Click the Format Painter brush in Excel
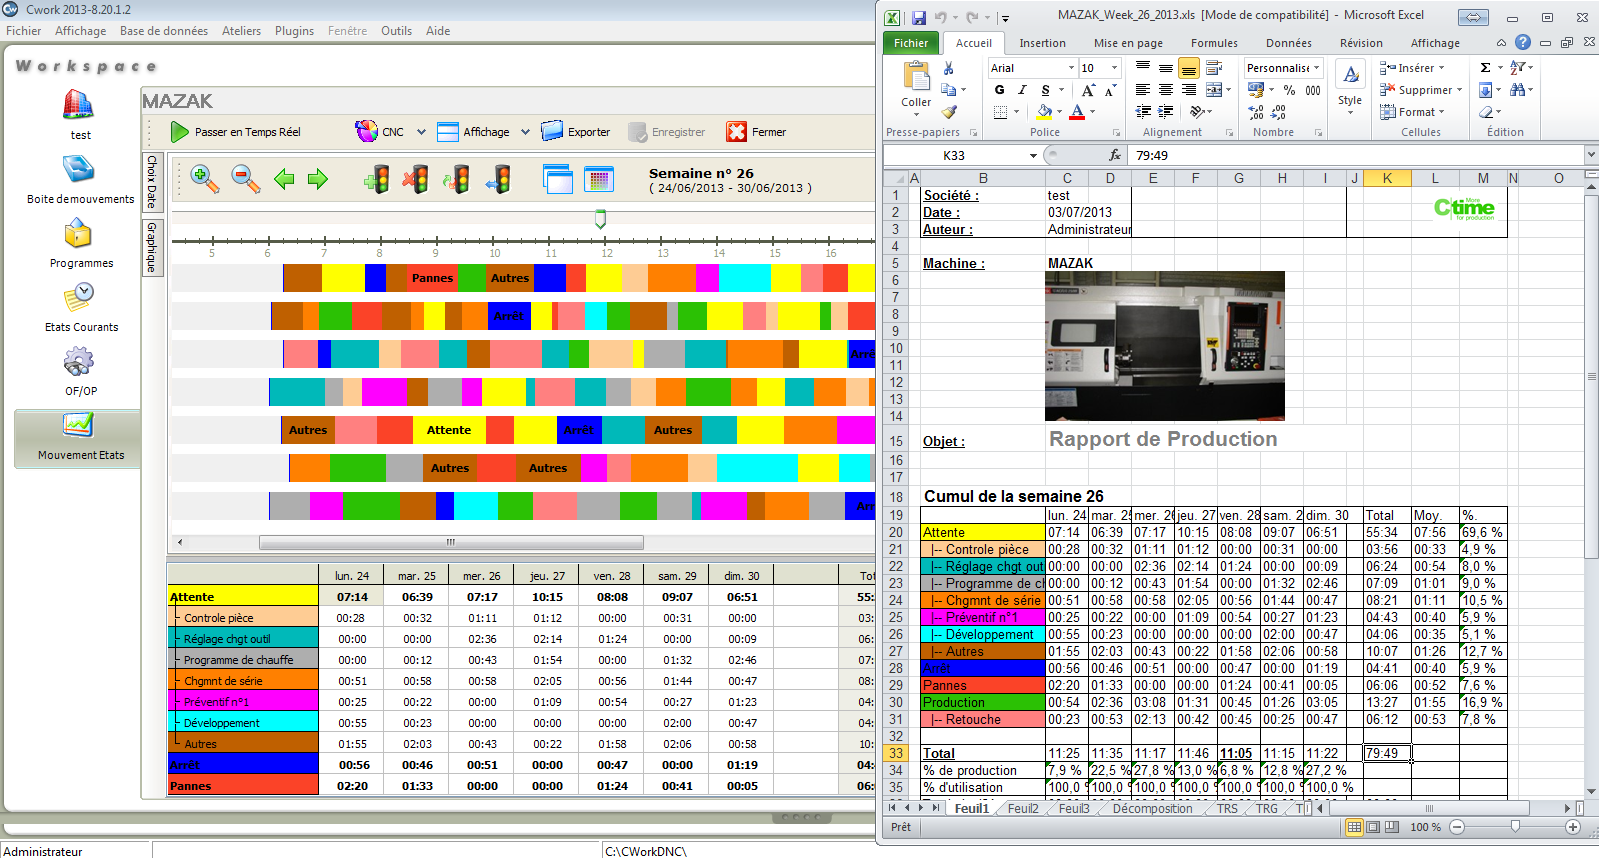The width and height of the screenshot is (1599, 859). click(x=949, y=112)
